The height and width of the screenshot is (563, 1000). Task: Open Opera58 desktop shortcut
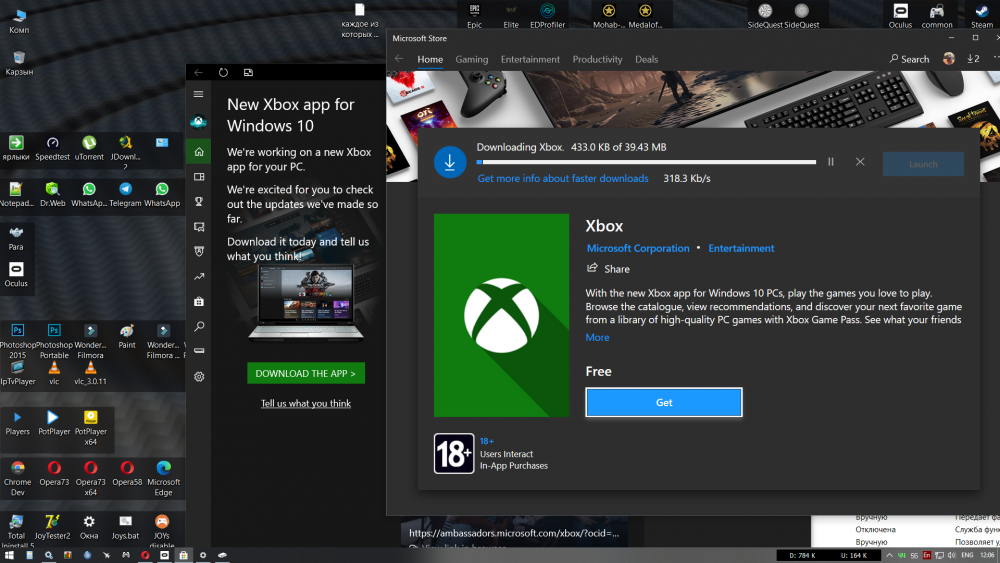(127, 474)
